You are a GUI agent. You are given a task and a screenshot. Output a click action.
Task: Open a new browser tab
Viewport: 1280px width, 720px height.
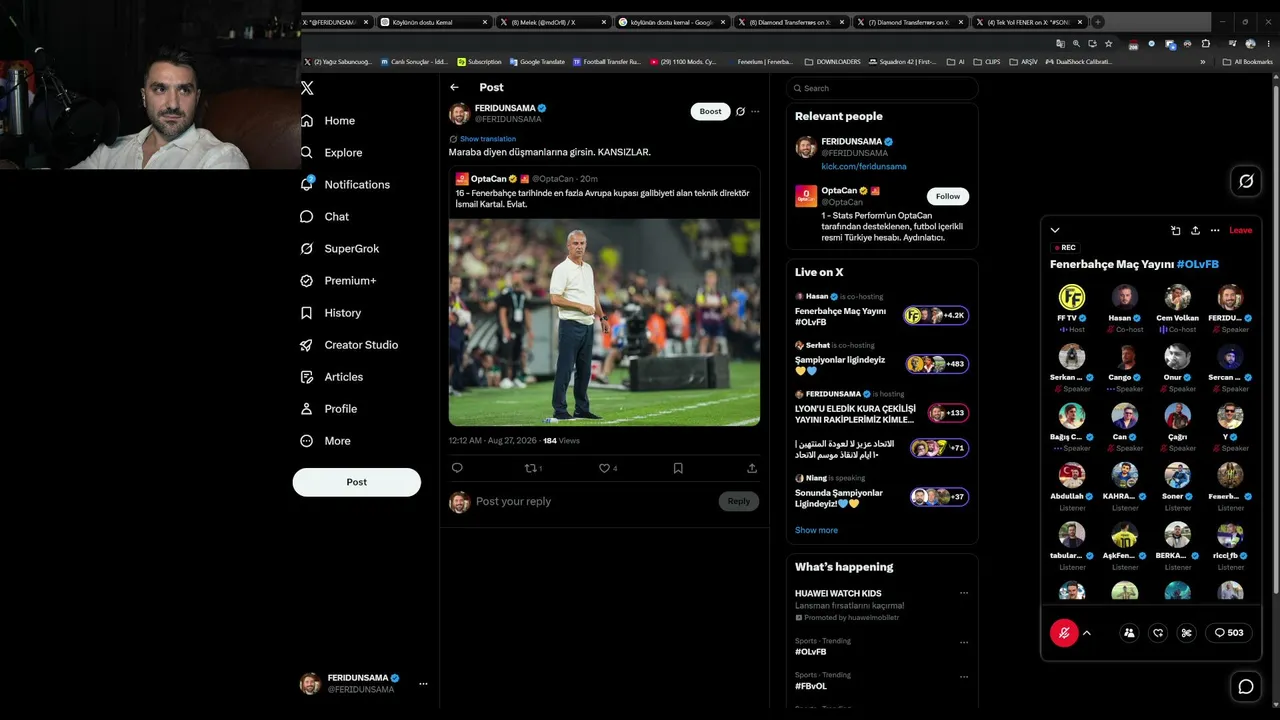click(1098, 22)
